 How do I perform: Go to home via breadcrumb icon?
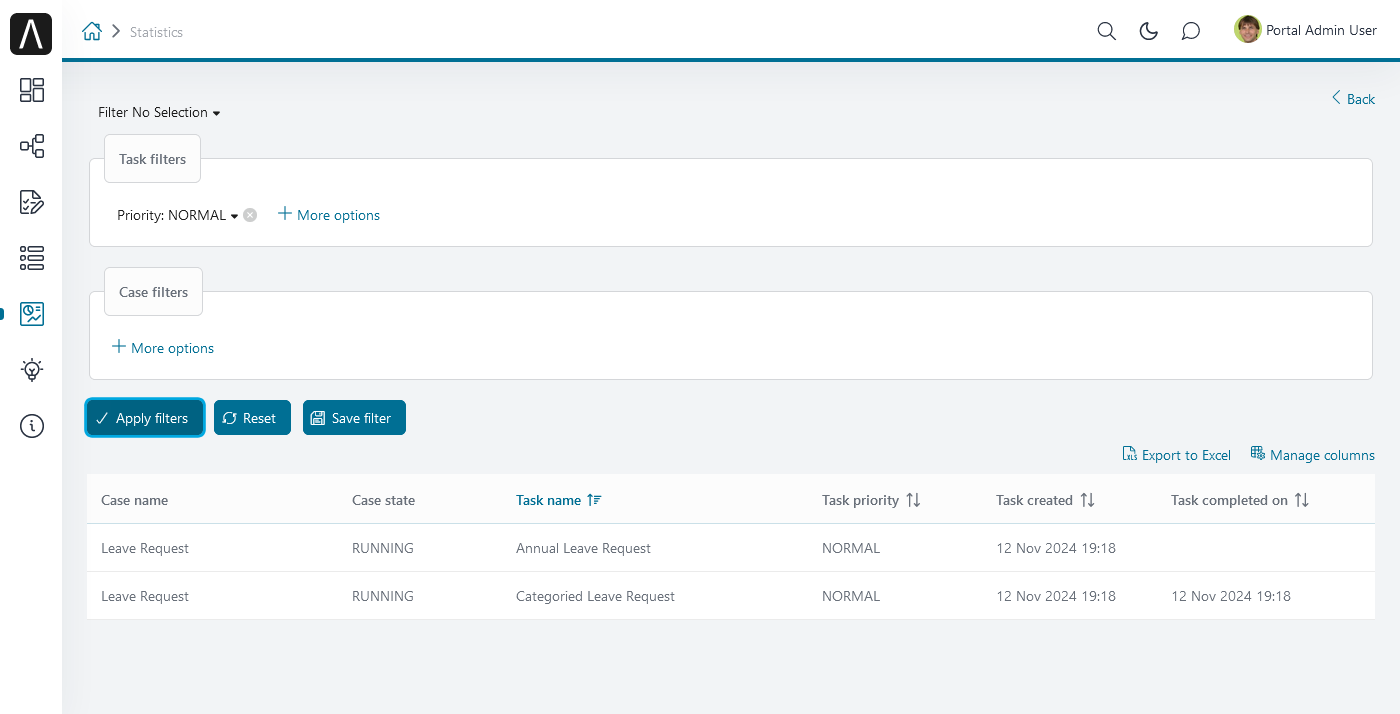[92, 31]
